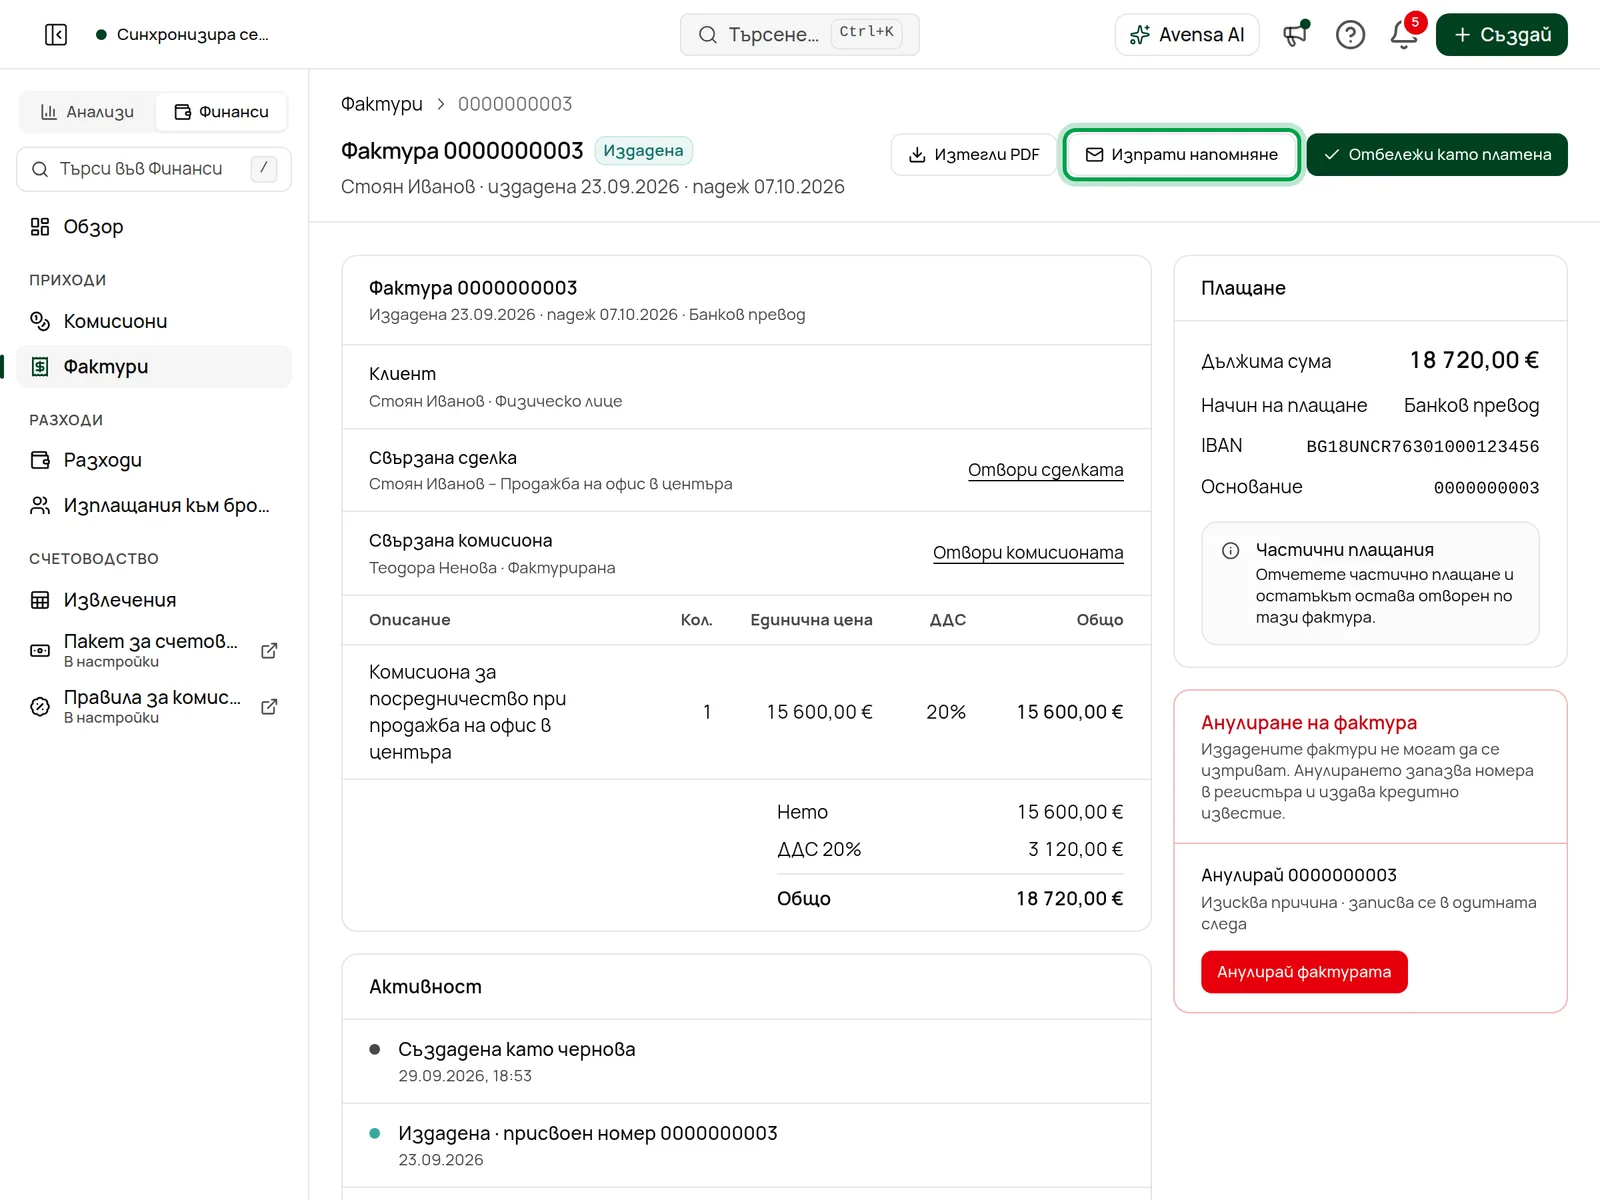Click Изпрати напомняне reminder button

click(1181, 155)
